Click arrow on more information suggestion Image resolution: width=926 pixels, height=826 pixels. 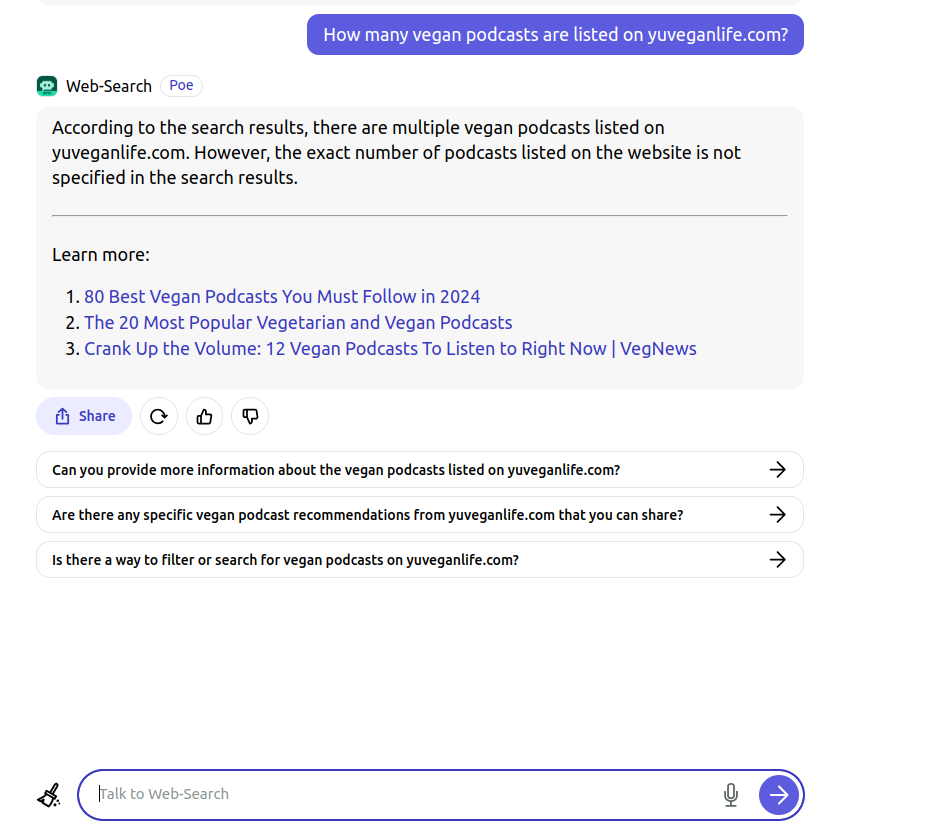point(778,470)
